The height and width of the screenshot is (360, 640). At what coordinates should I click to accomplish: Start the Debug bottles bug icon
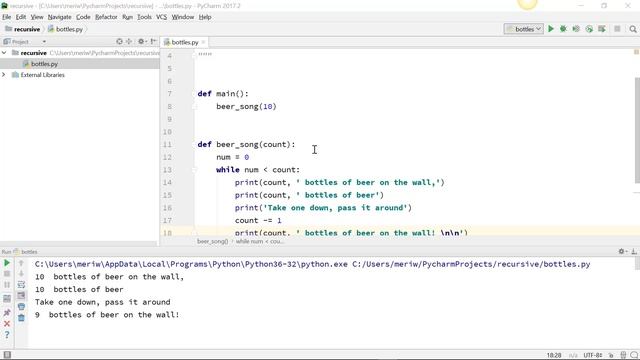(x=563, y=29)
